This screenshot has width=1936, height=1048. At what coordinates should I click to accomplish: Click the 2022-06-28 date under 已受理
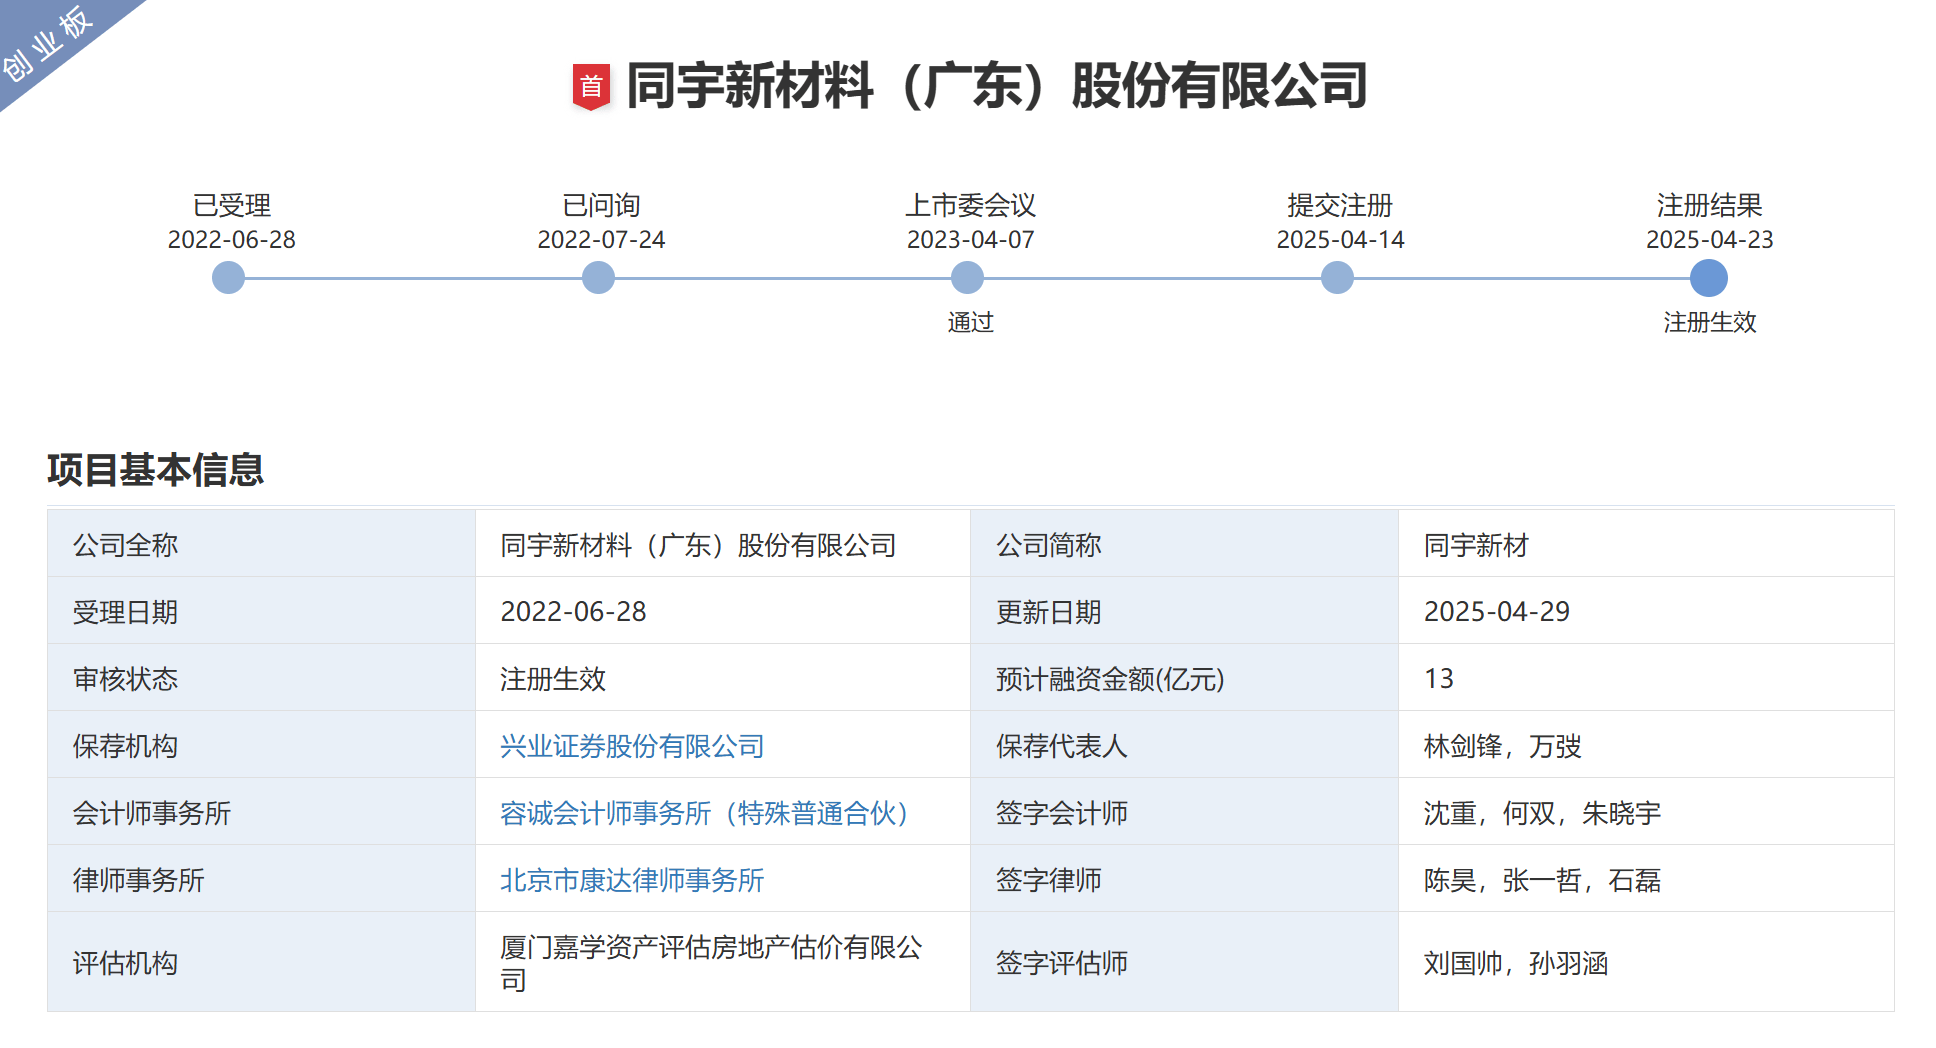pyautogui.click(x=231, y=240)
